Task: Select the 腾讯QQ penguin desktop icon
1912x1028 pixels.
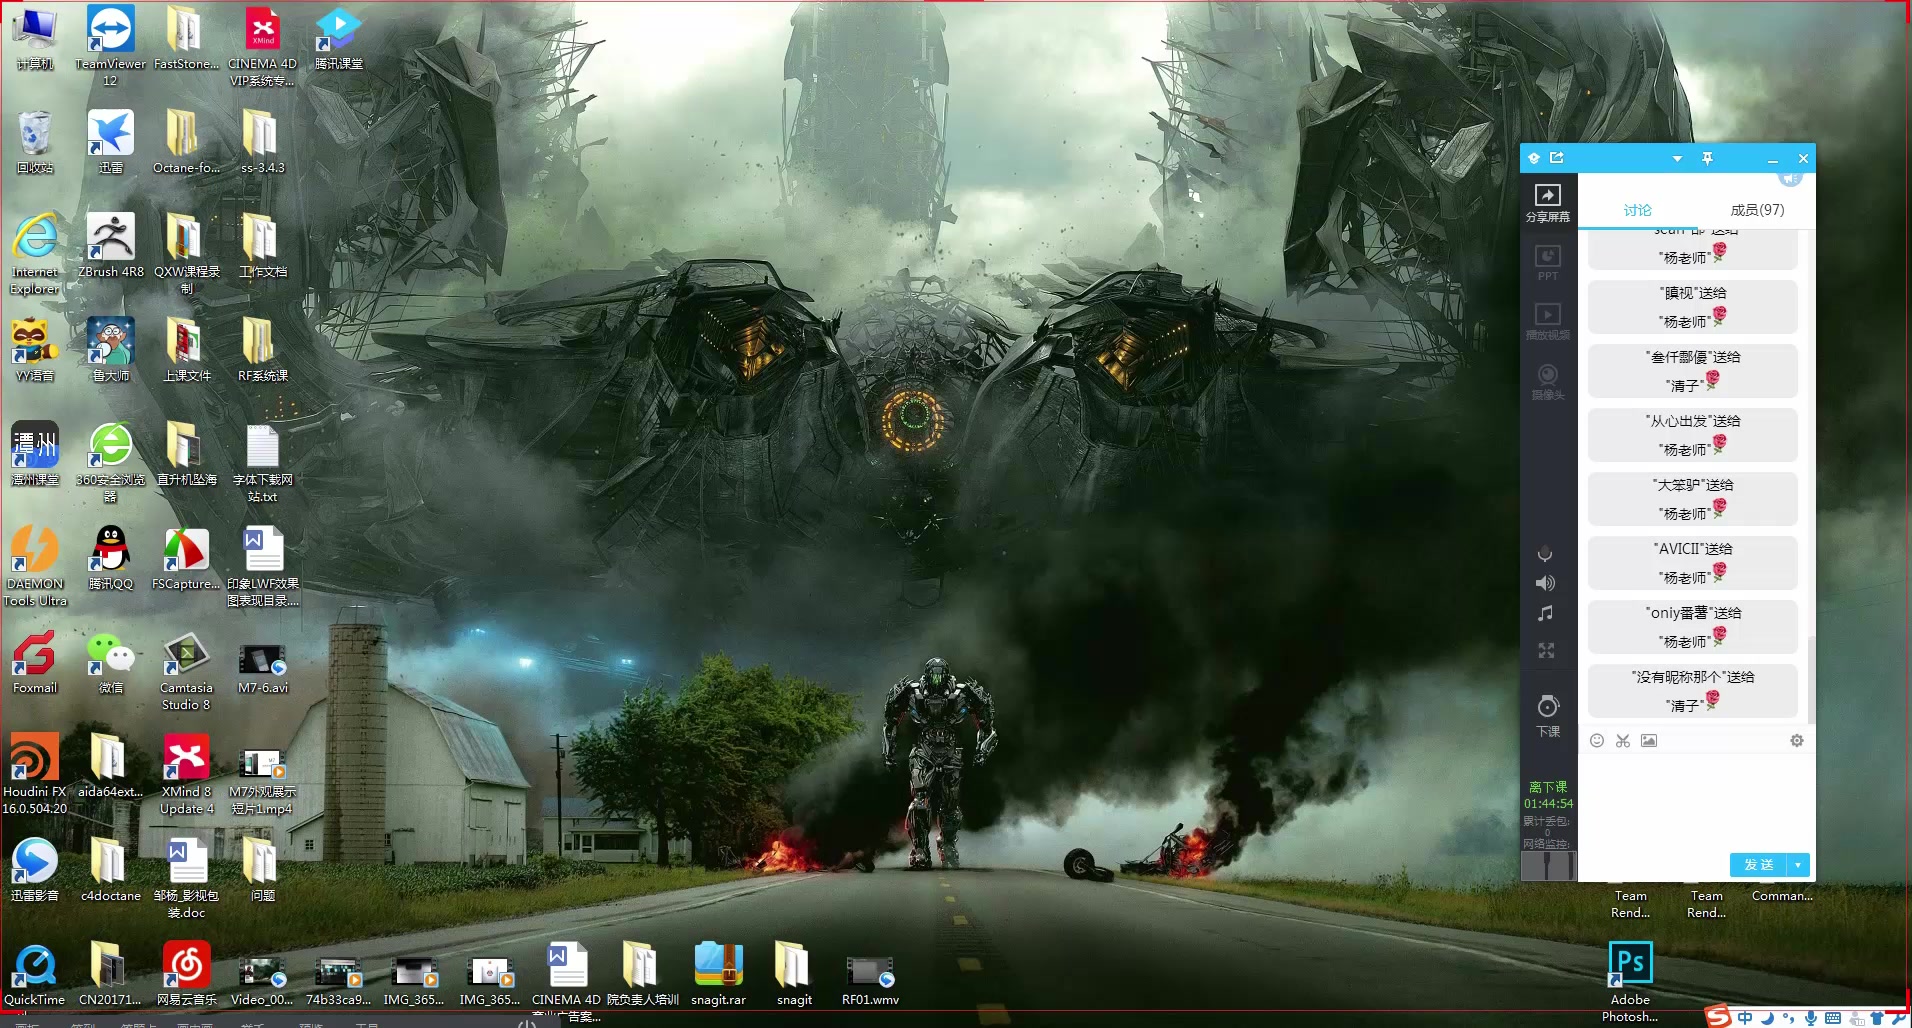Action: click(110, 557)
